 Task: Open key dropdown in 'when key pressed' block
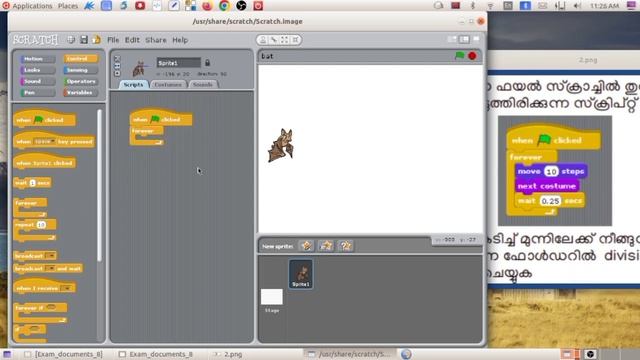[x=45, y=142]
